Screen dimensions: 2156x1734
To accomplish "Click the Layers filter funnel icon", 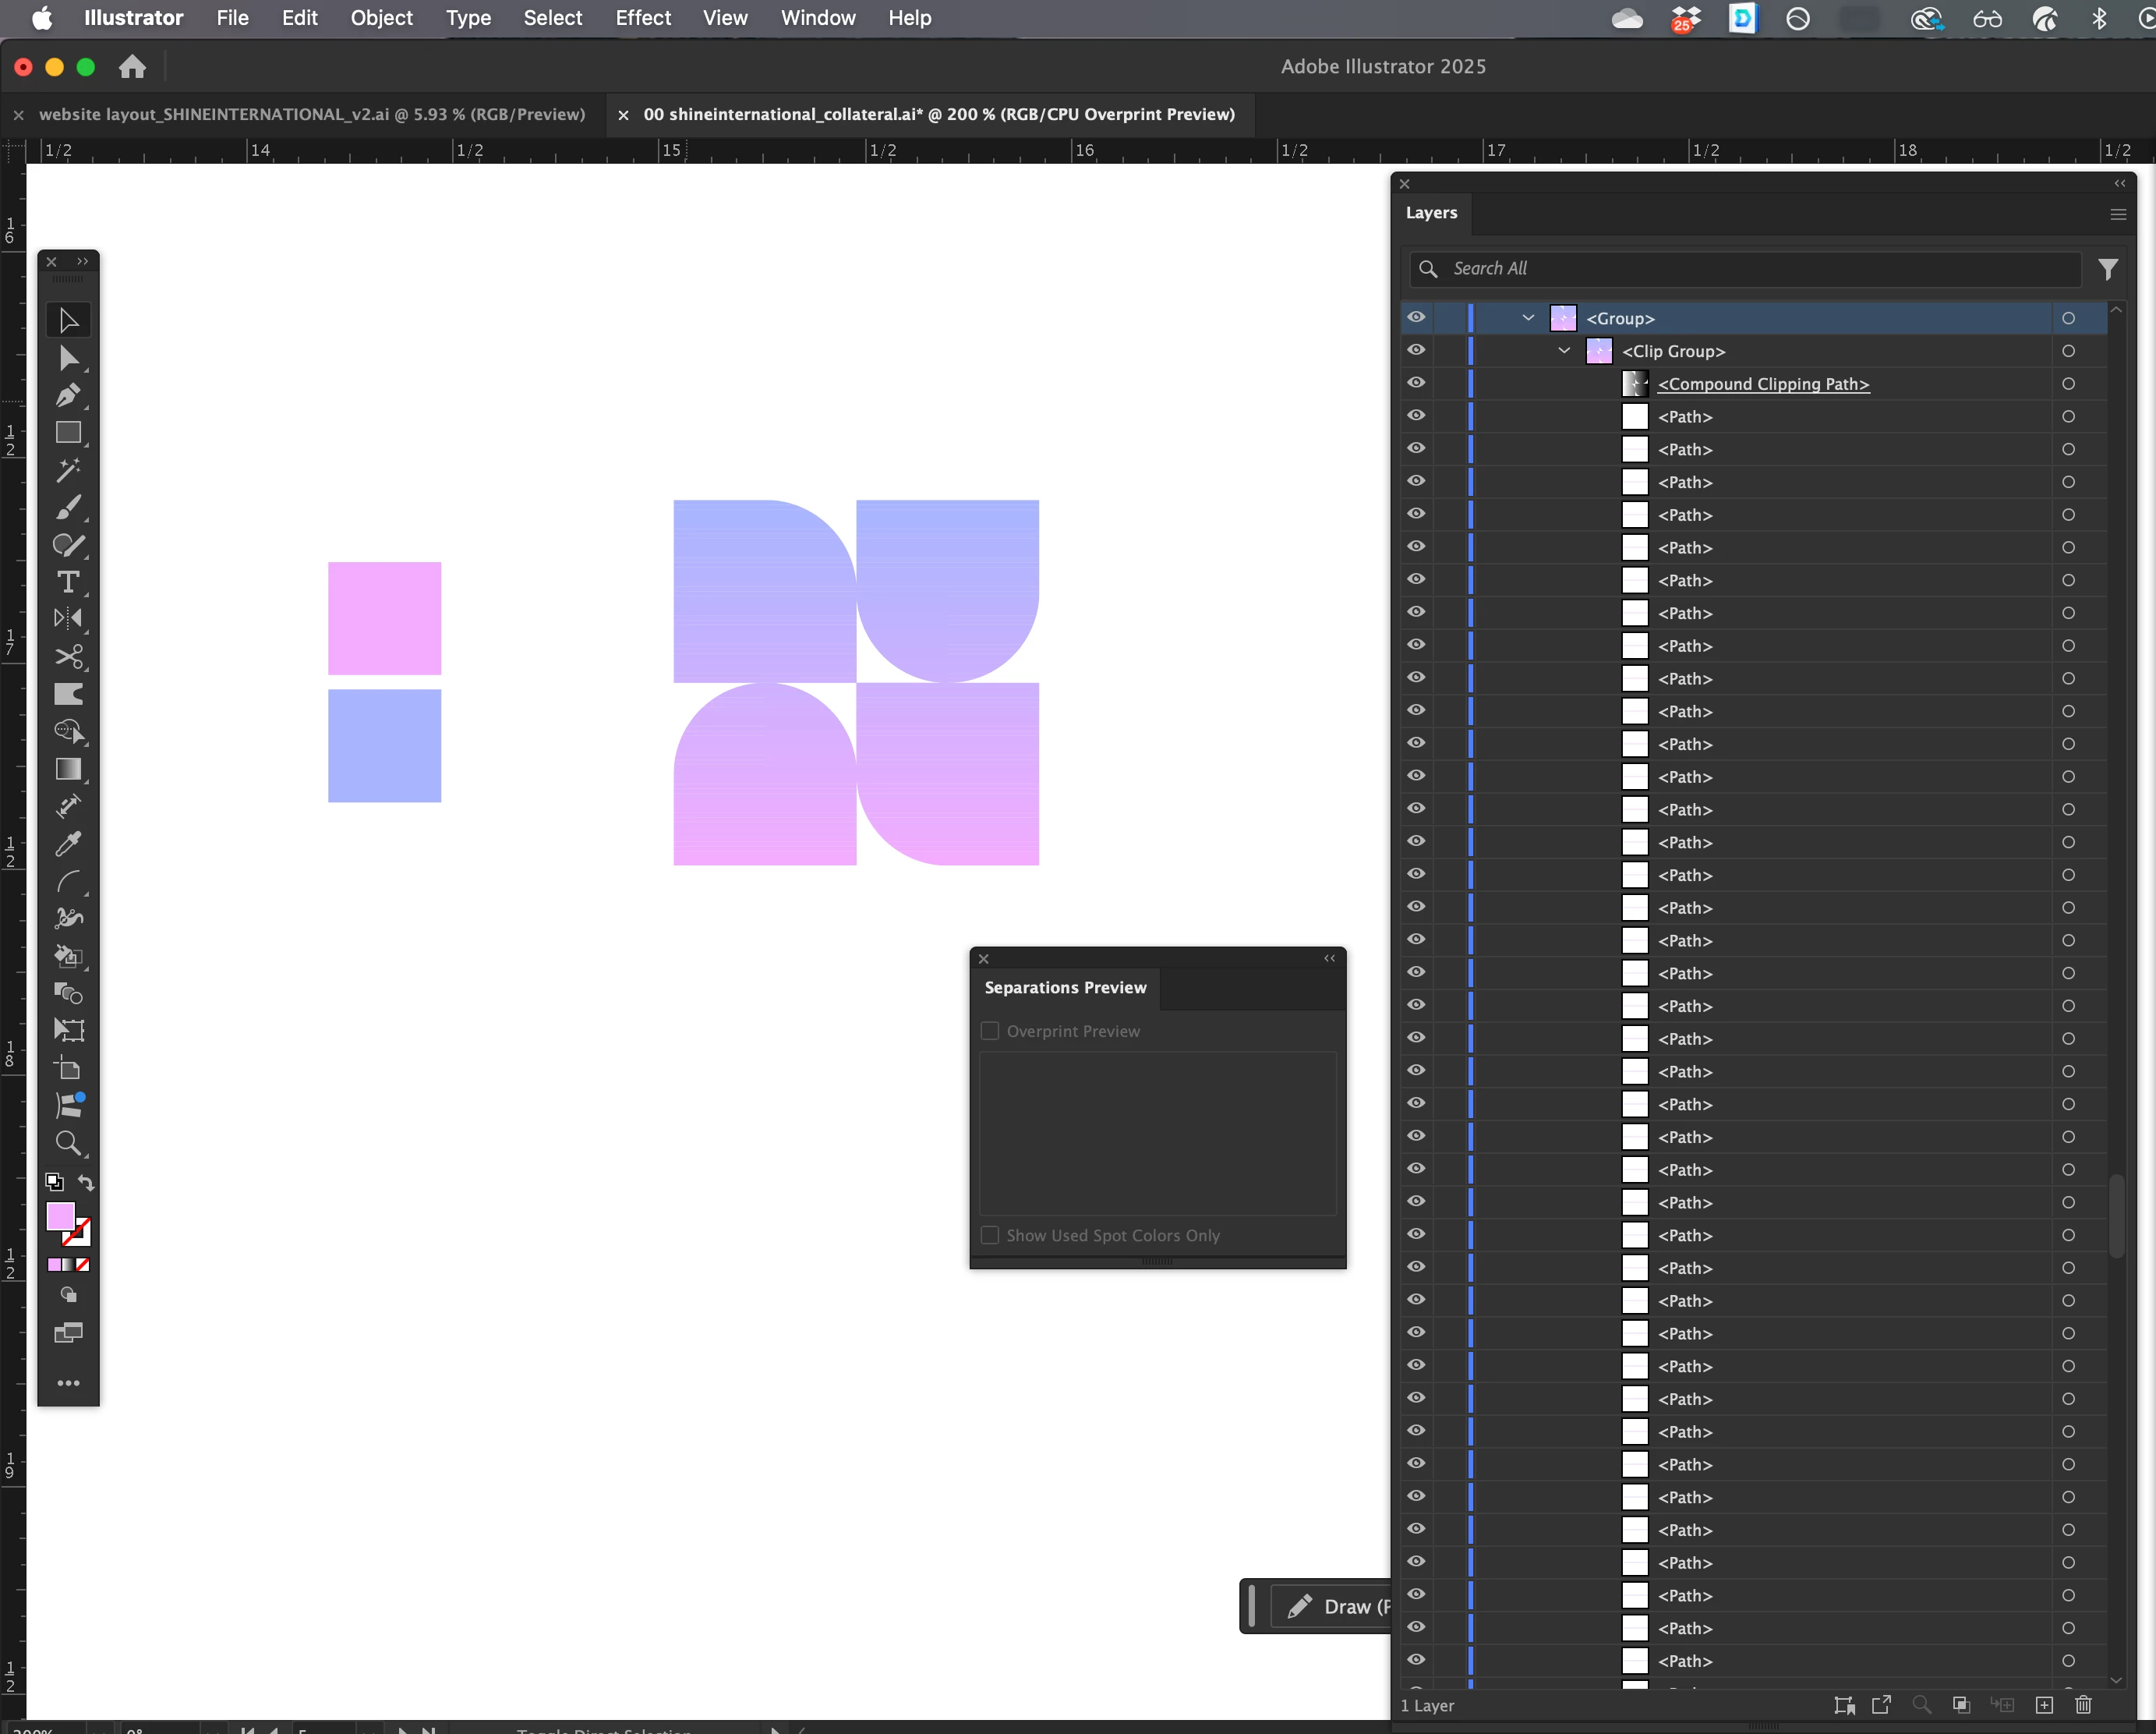I will tap(2108, 269).
